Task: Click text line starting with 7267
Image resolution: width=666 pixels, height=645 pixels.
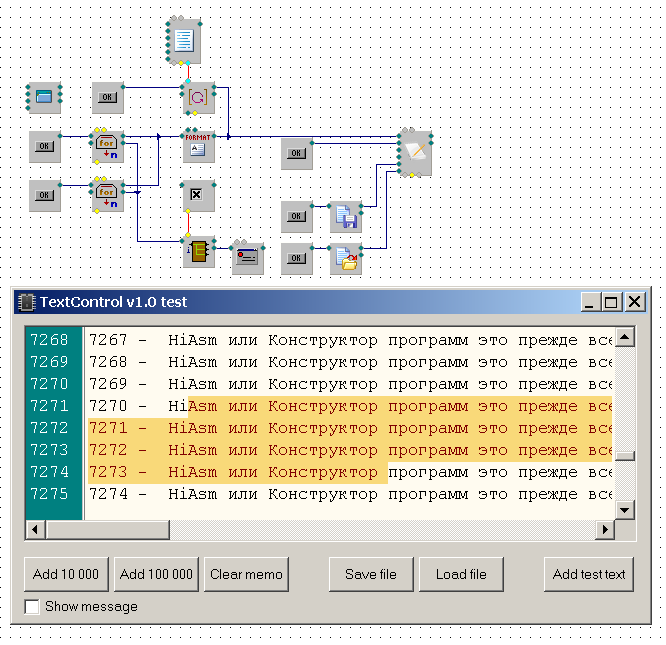Action: tap(350, 340)
